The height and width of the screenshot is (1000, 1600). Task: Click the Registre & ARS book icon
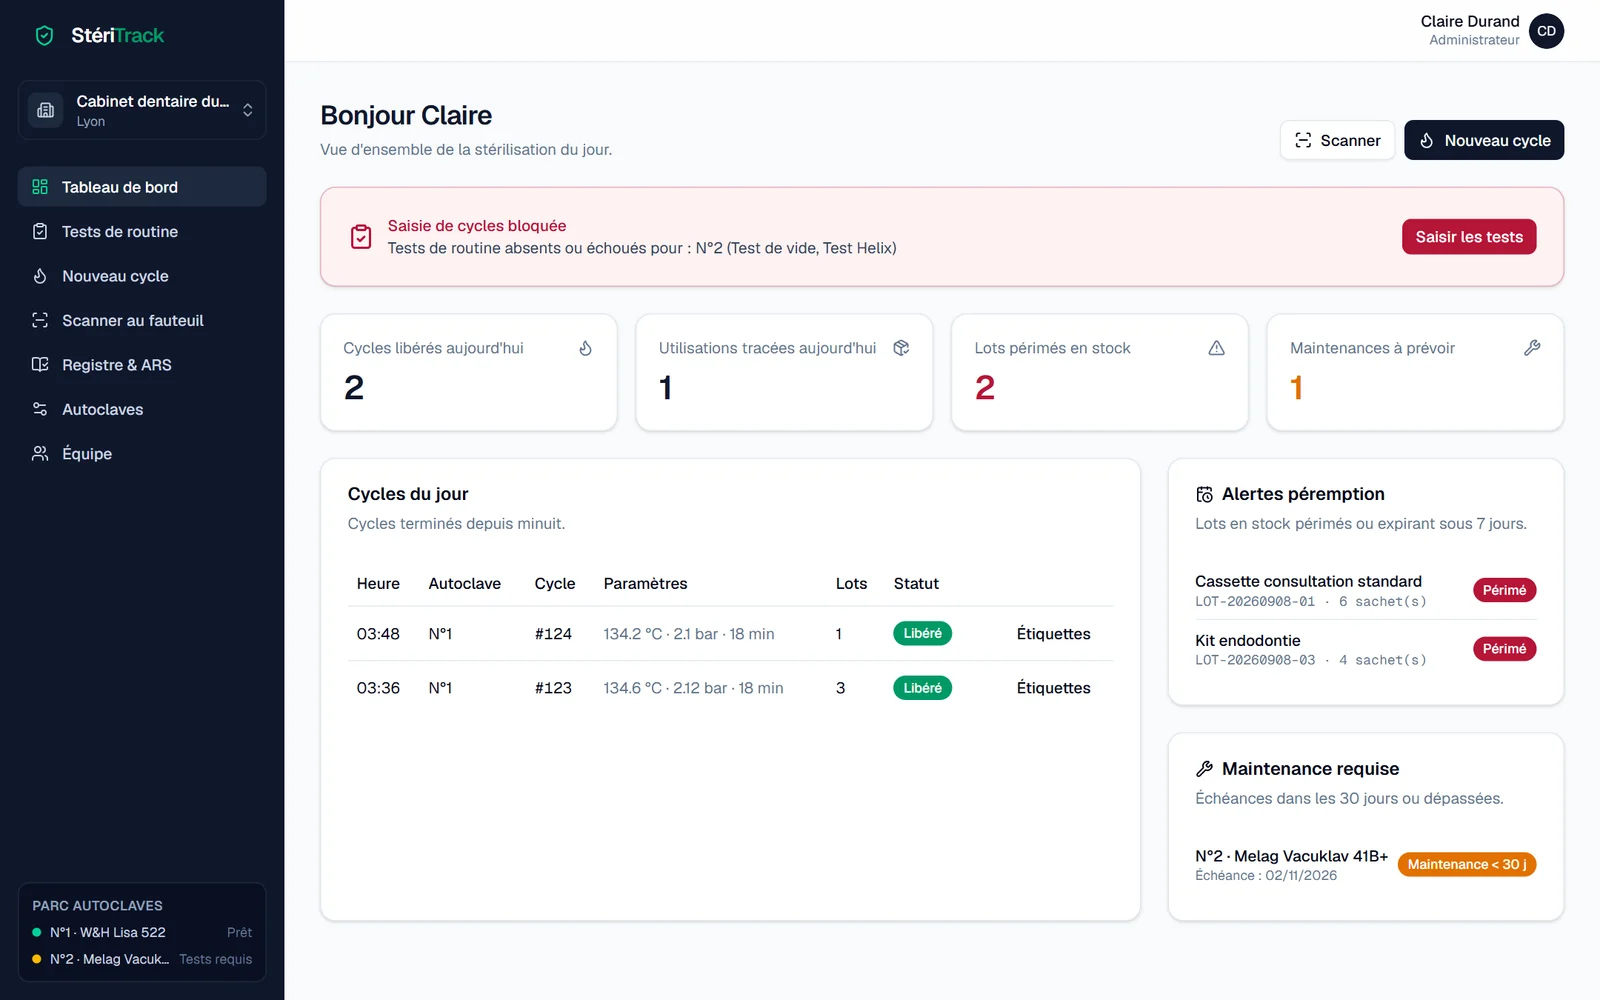coord(40,365)
